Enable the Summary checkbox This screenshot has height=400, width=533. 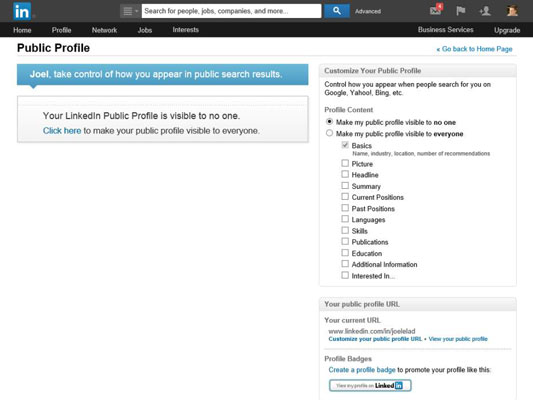tap(345, 186)
